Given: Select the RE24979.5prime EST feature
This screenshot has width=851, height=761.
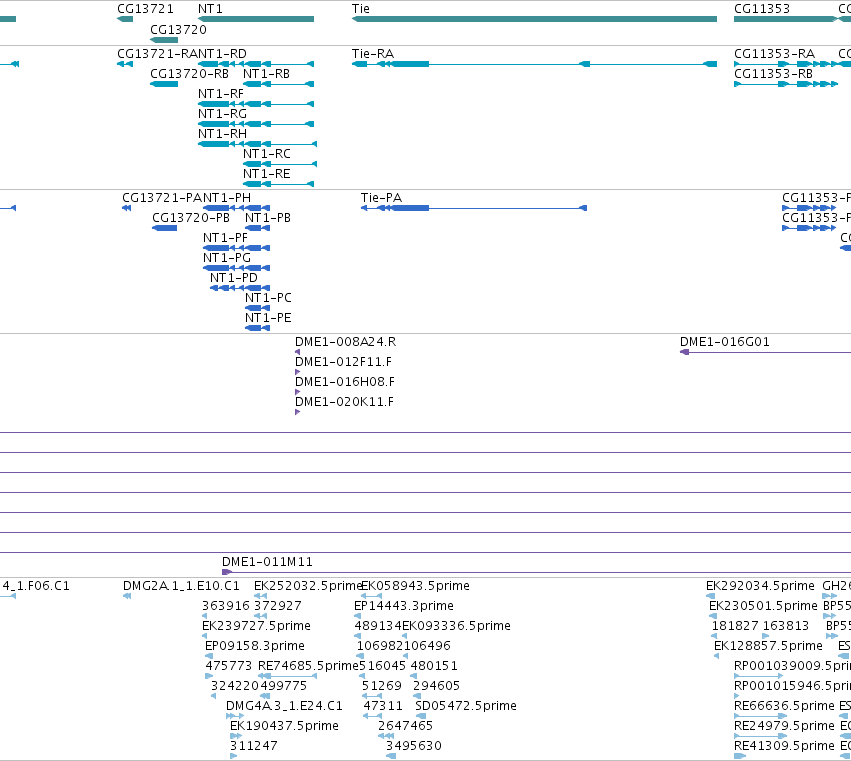Looking at the screenshot, I should point(760,736).
